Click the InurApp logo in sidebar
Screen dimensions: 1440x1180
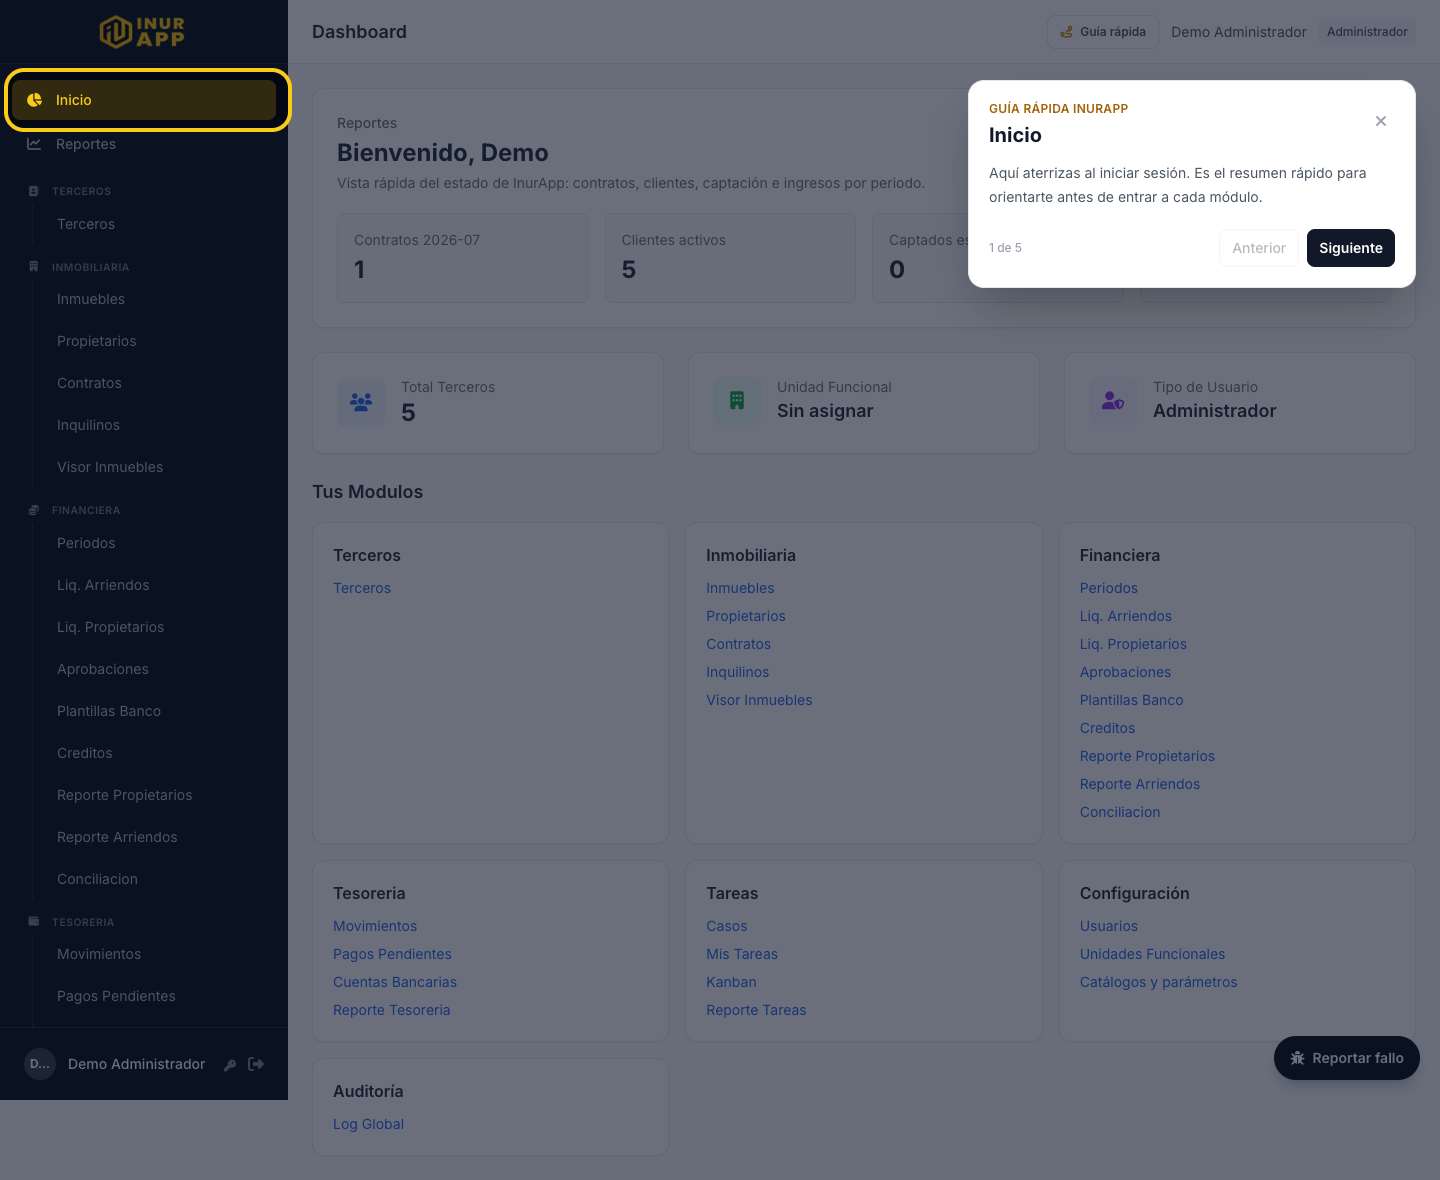pos(143,32)
